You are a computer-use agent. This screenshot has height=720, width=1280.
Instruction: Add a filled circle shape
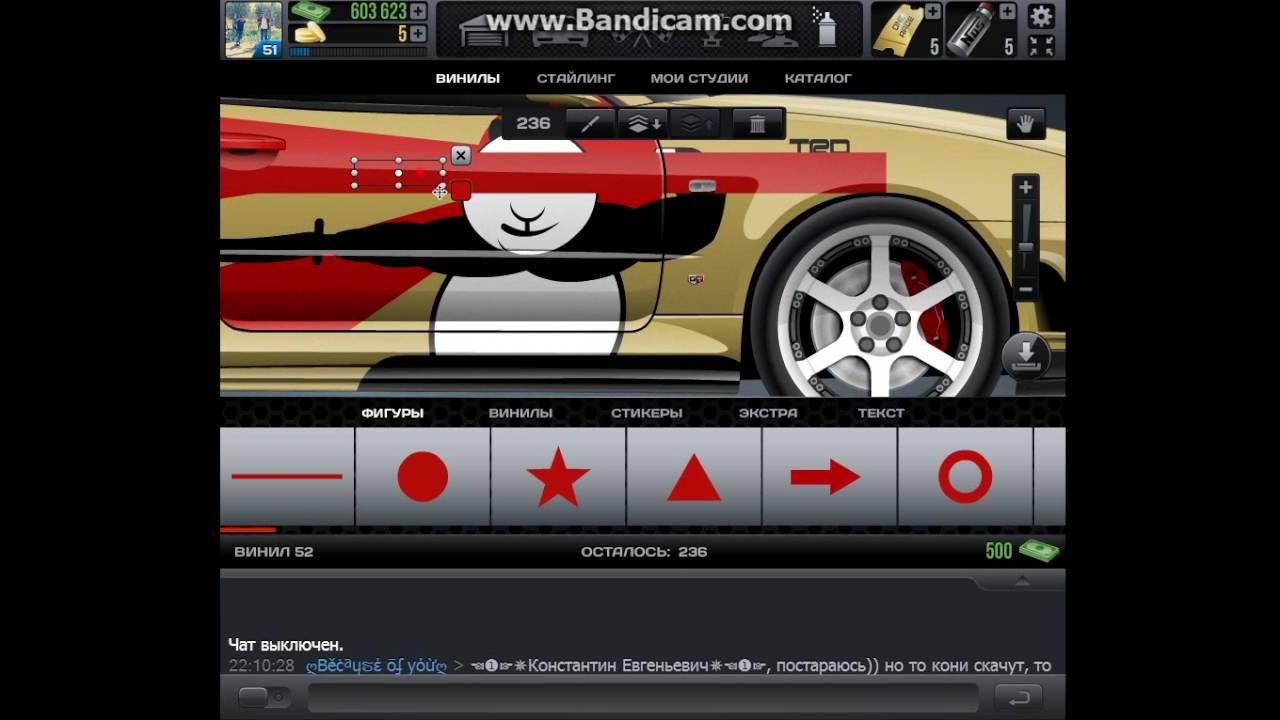422,476
